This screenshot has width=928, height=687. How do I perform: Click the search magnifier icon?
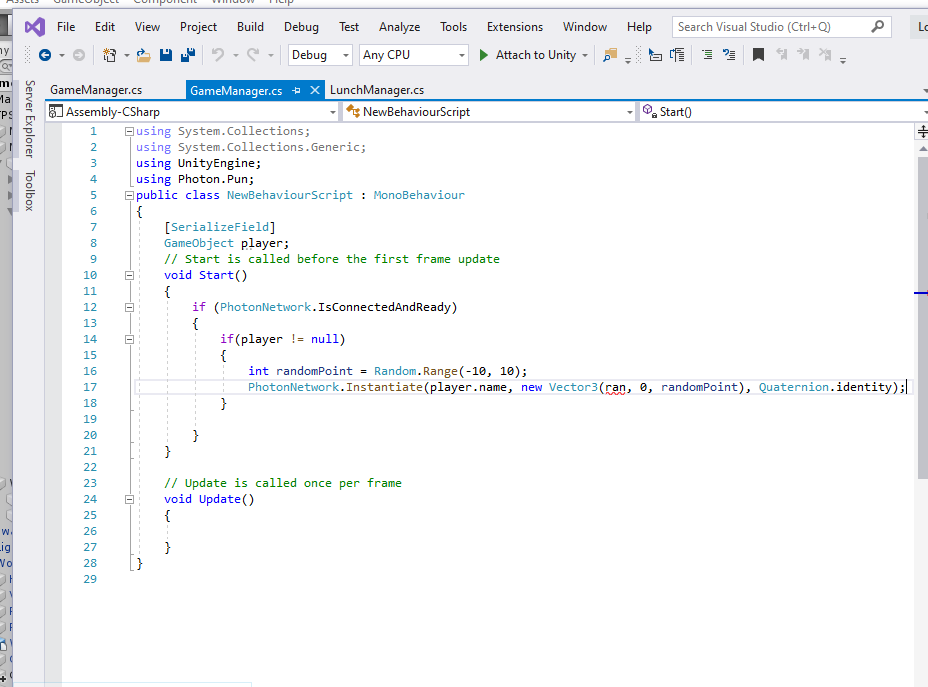[x=878, y=27]
